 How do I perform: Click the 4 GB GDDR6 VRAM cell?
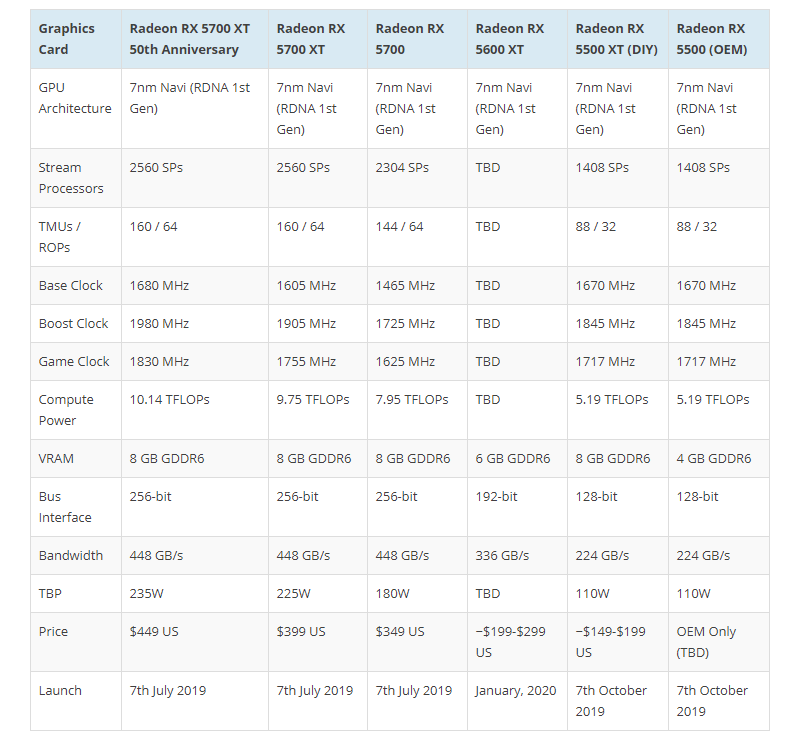pyautogui.click(x=719, y=459)
